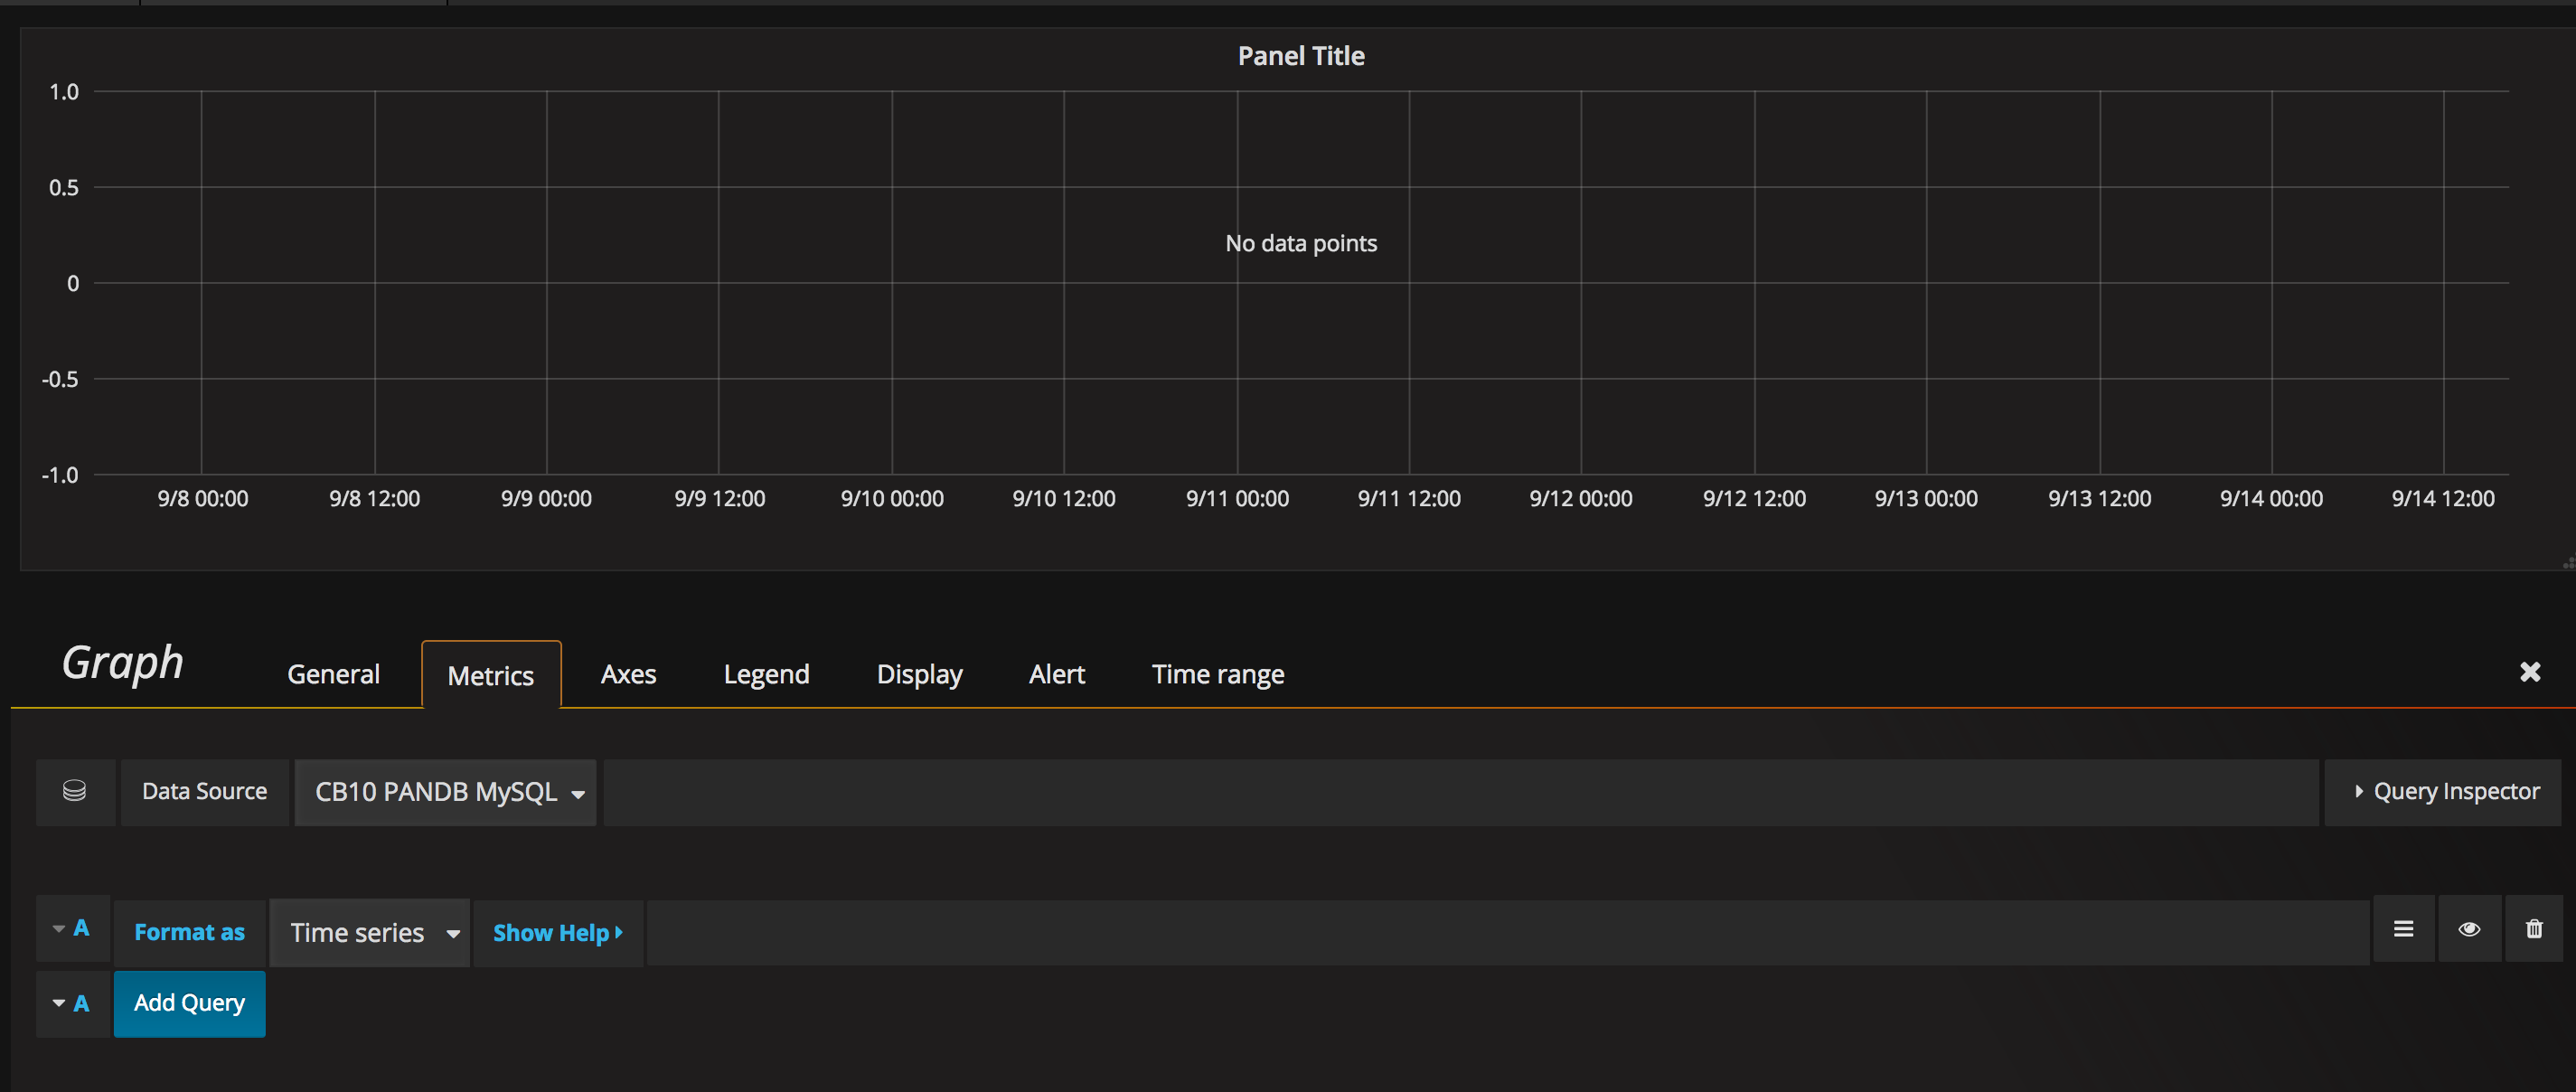Viewport: 2576px width, 1092px height.
Task: Switch to the Display tab
Action: pos(919,674)
